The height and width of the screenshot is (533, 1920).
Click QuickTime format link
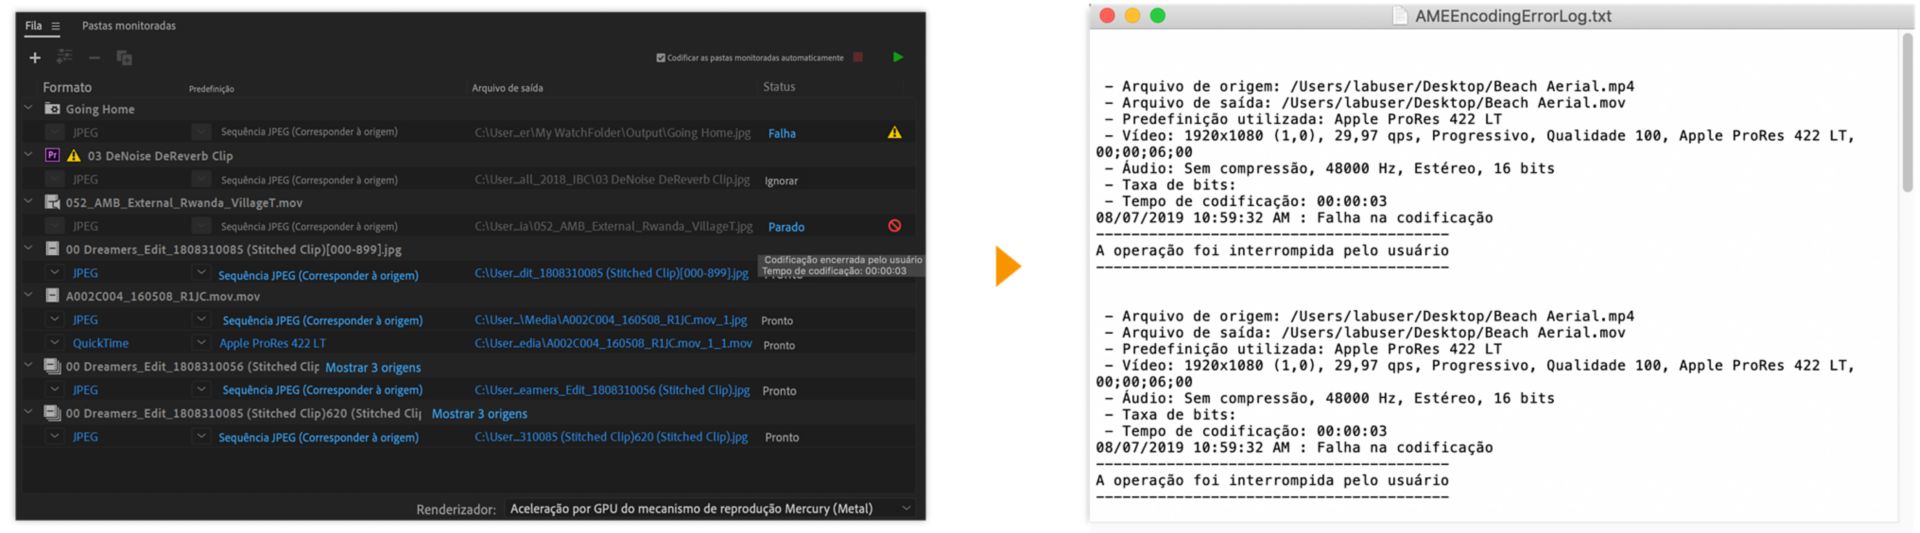[x=100, y=343]
